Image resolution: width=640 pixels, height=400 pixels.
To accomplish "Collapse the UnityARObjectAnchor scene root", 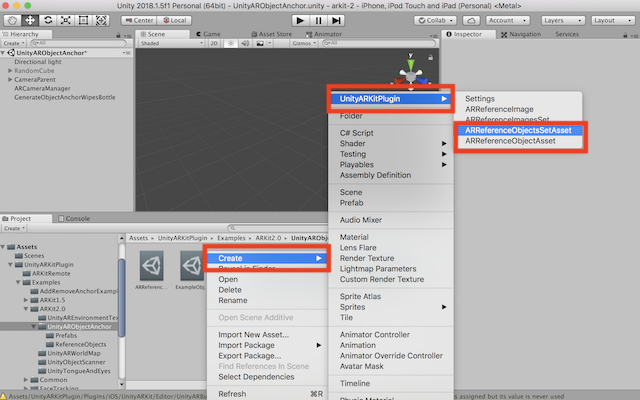I will 3,53.
